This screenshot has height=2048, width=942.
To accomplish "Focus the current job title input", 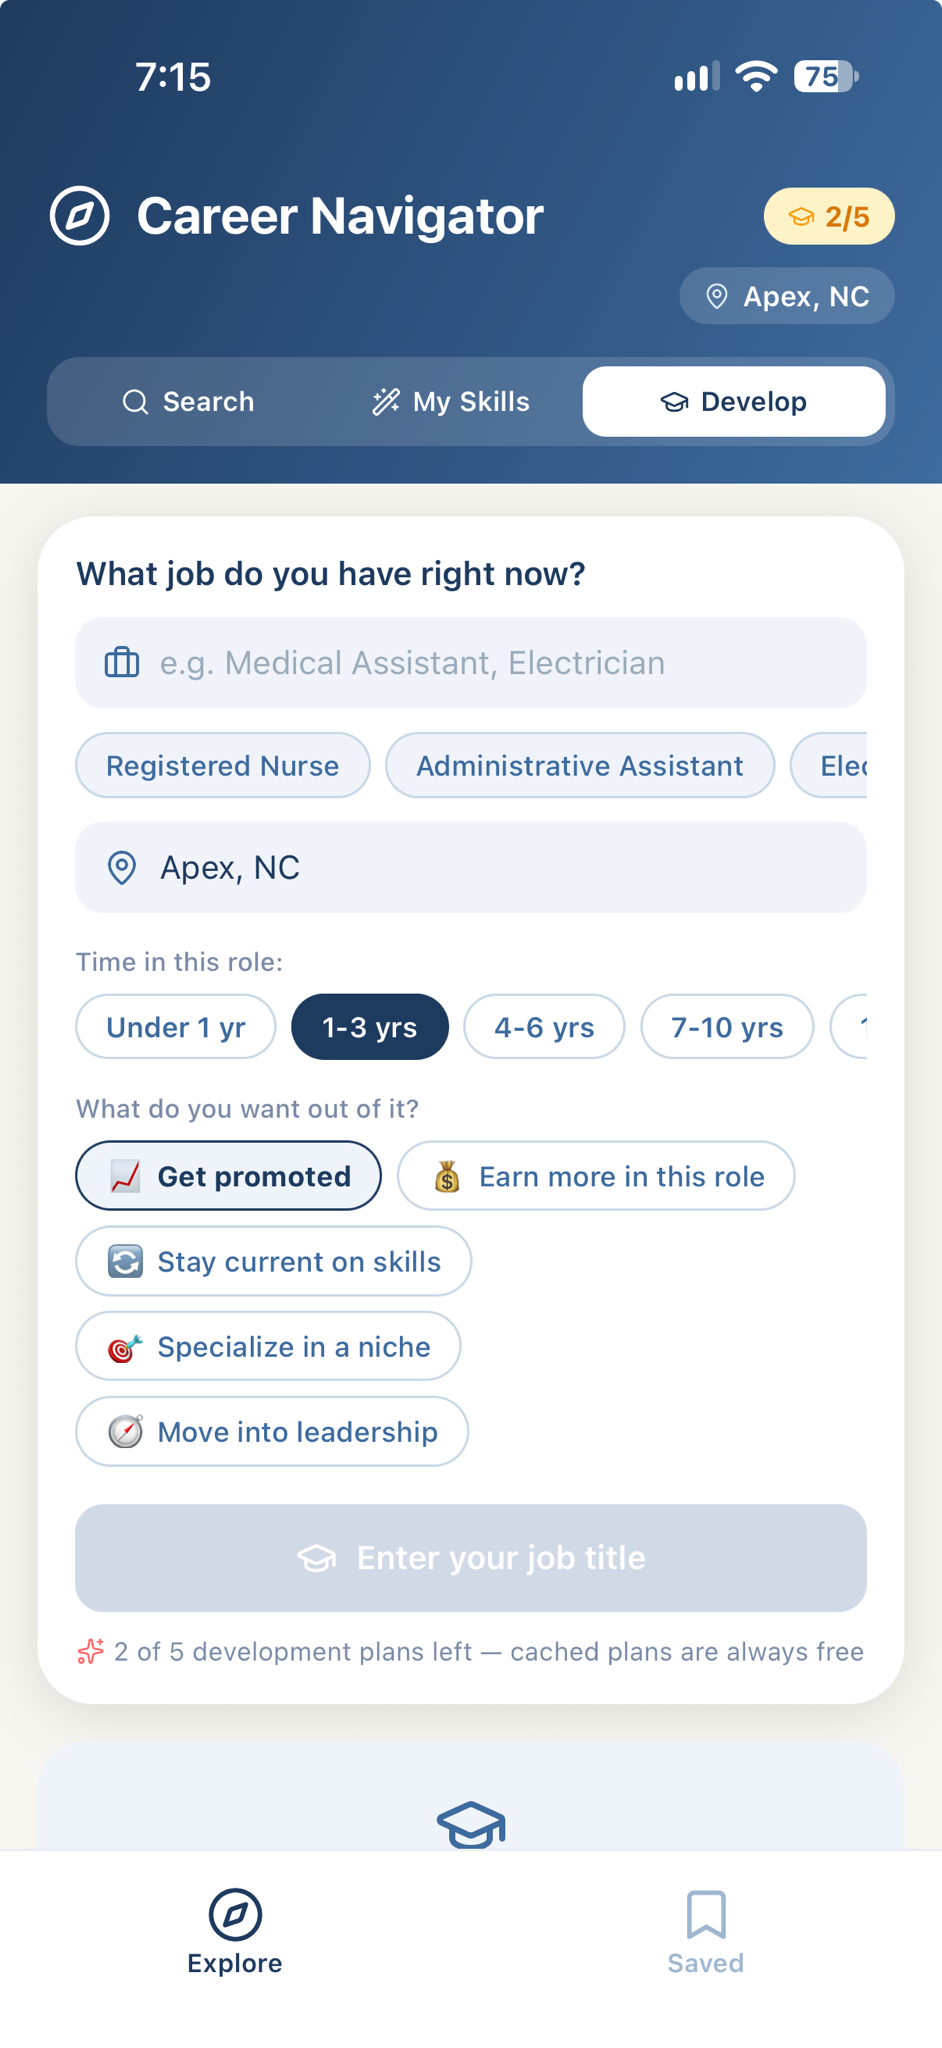I will [x=471, y=663].
